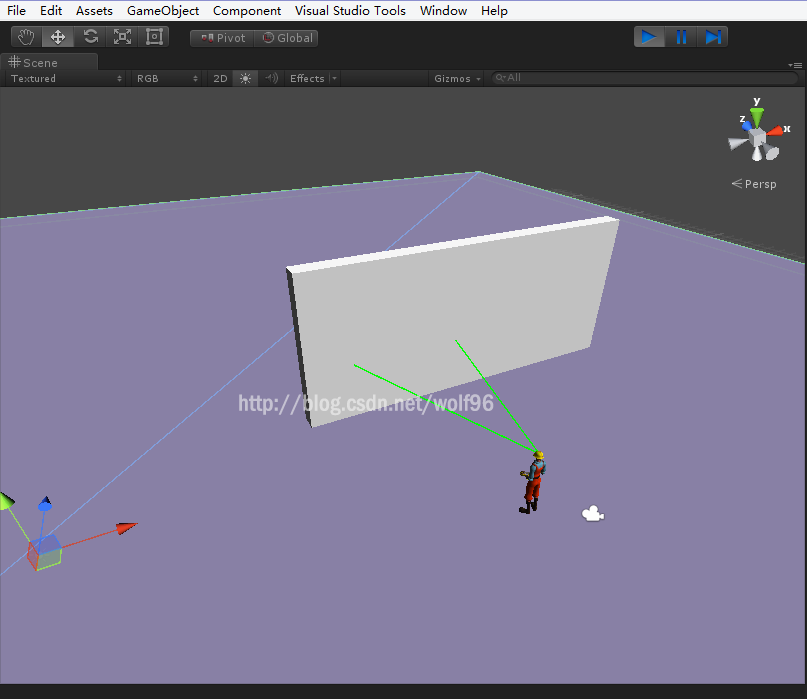Open the File menu
The height and width of the screenshot is (699, 807).
tap(16, 11)
